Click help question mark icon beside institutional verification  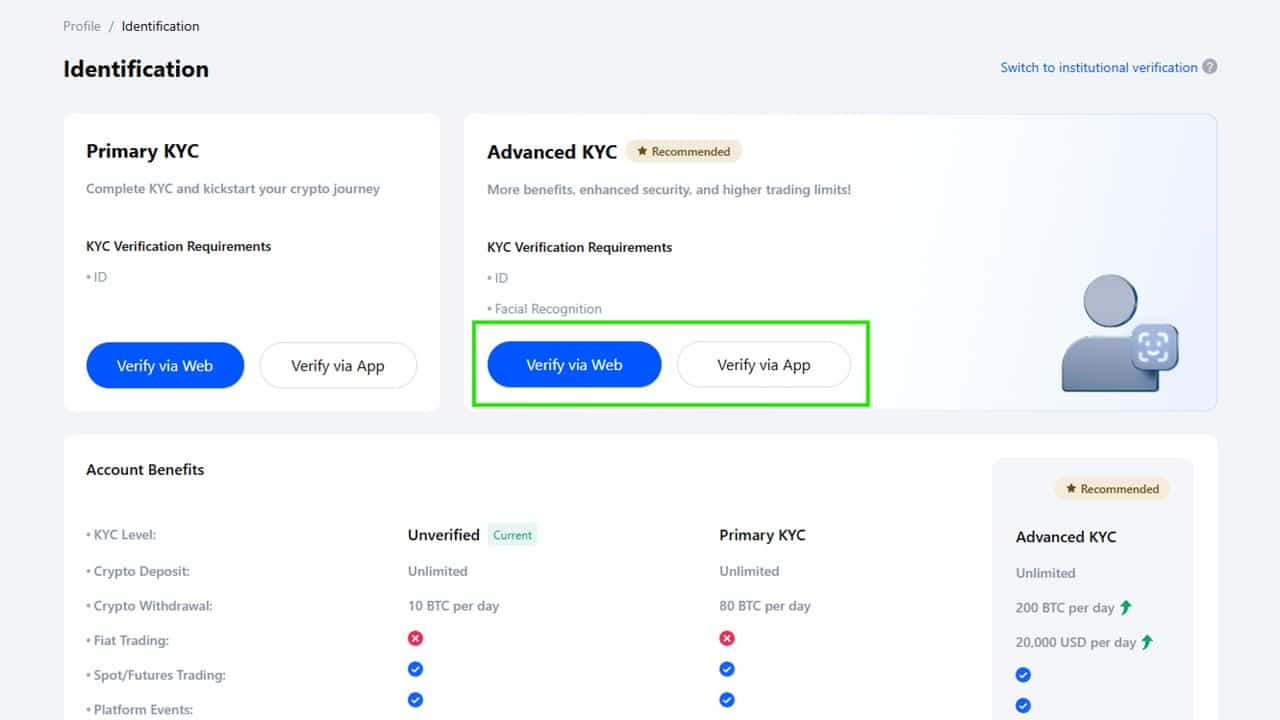coord(1210,67)
